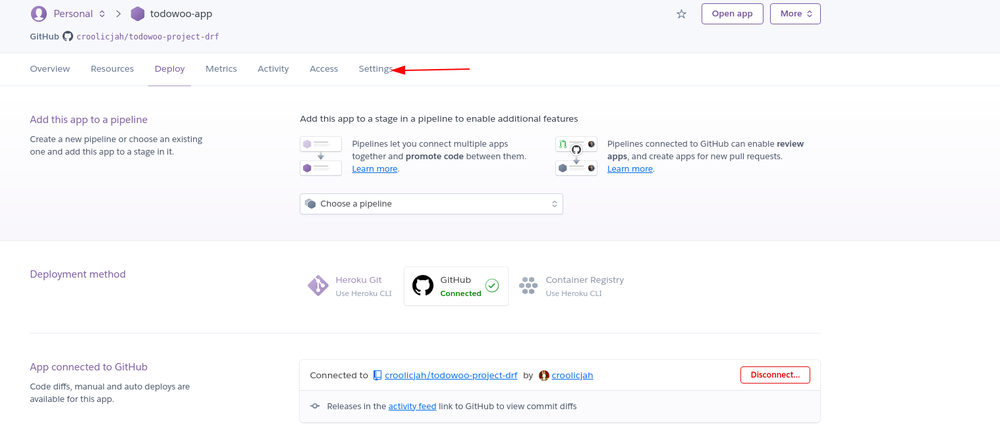
Task: Click the croolicjah user avatar icon
Action: (544, 375)
